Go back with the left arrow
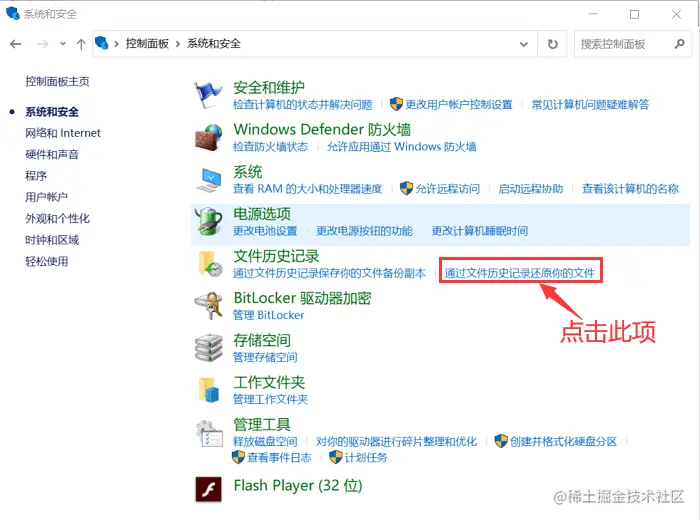Image resolution: width=700 pixels, height=520 pixels. tap(16, 44)
